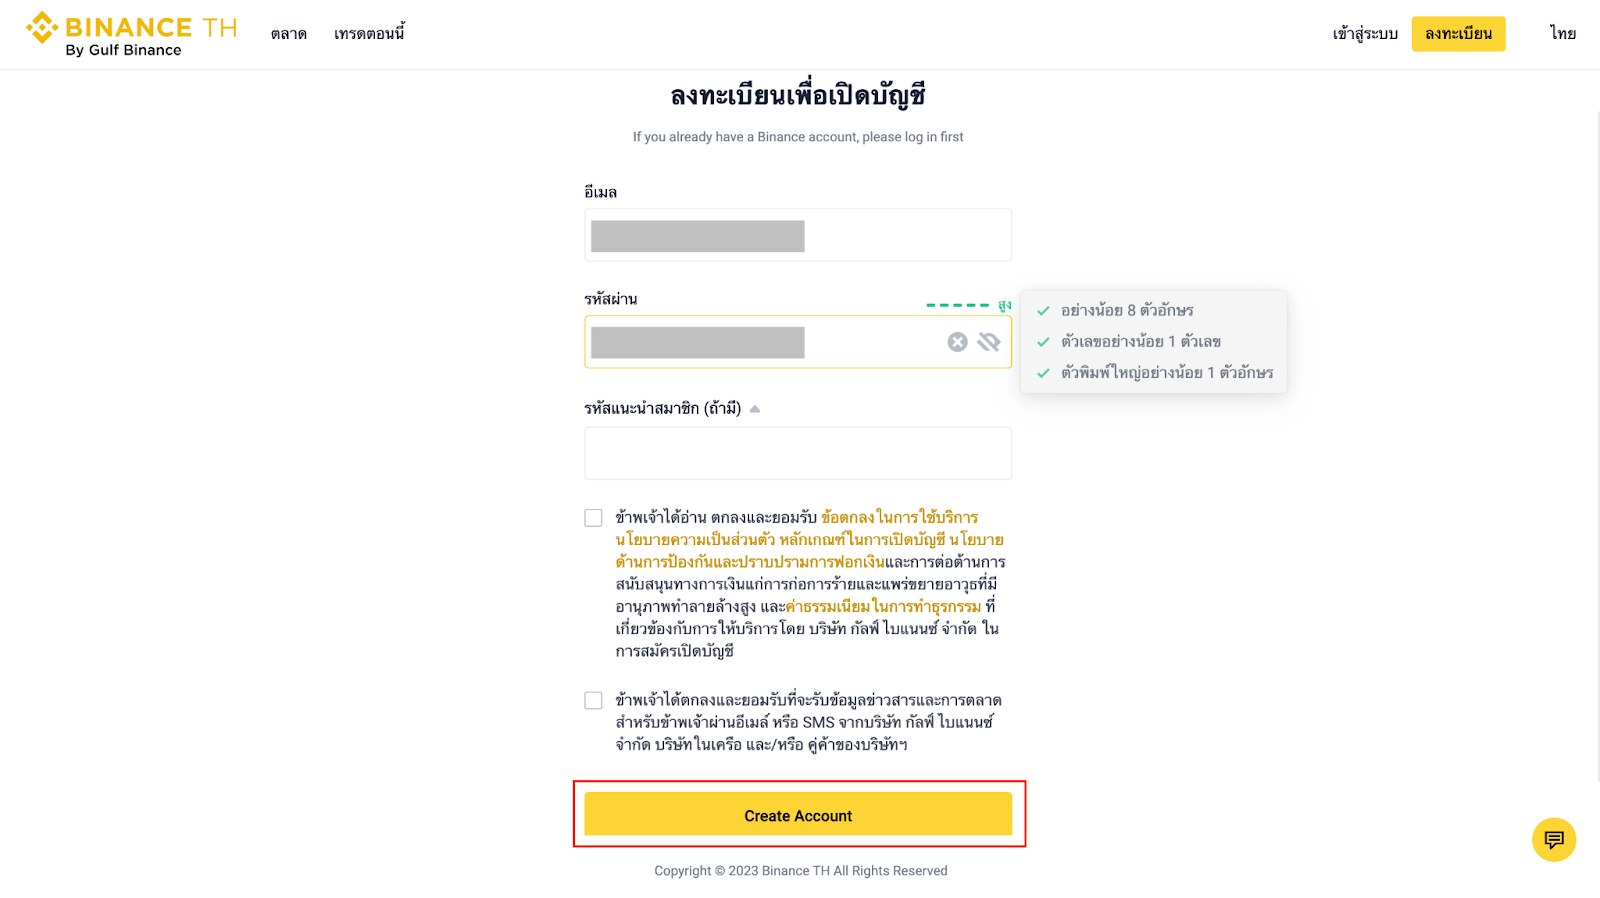Open the เทรดตอนนี้ trade now menu
The height and width of the screenshot is (898, 1600).
click(369, 34)
